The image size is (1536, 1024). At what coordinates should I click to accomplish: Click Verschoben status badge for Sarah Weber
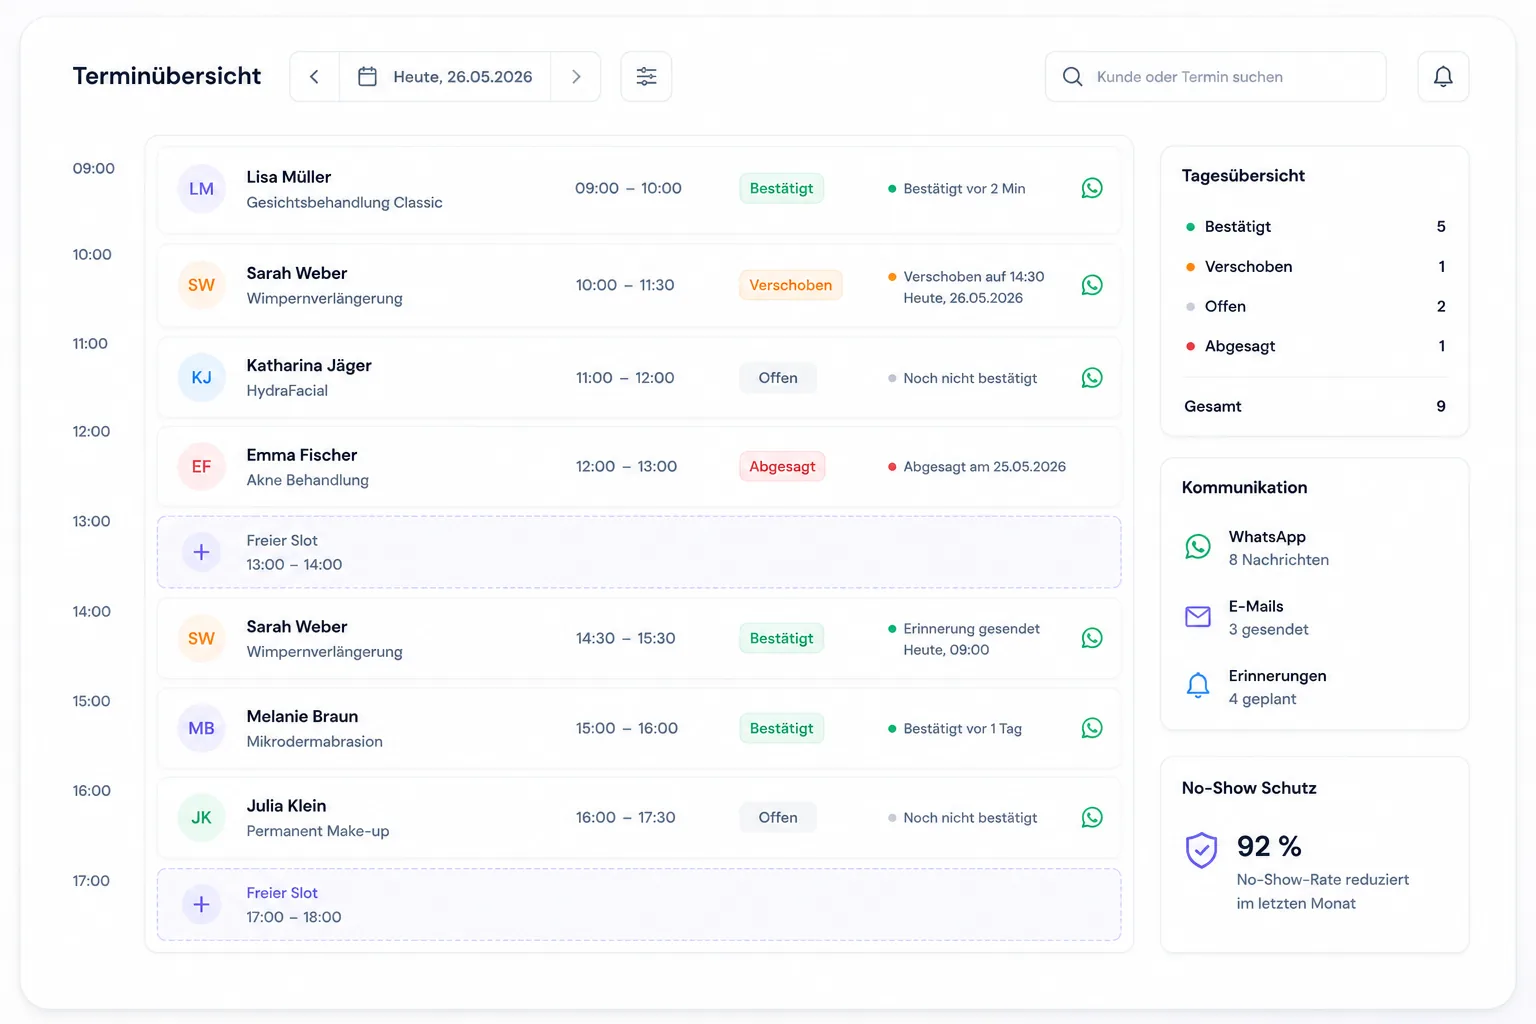[790, 285]
